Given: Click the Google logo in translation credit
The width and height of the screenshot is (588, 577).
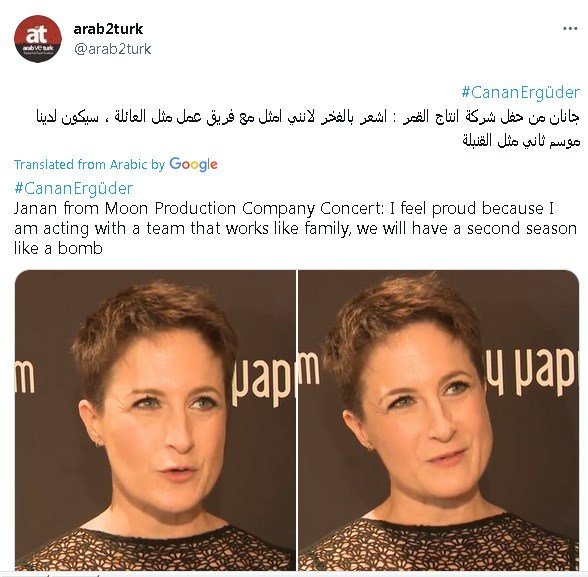Looking at the screenshot, I should tap(193, 164).
